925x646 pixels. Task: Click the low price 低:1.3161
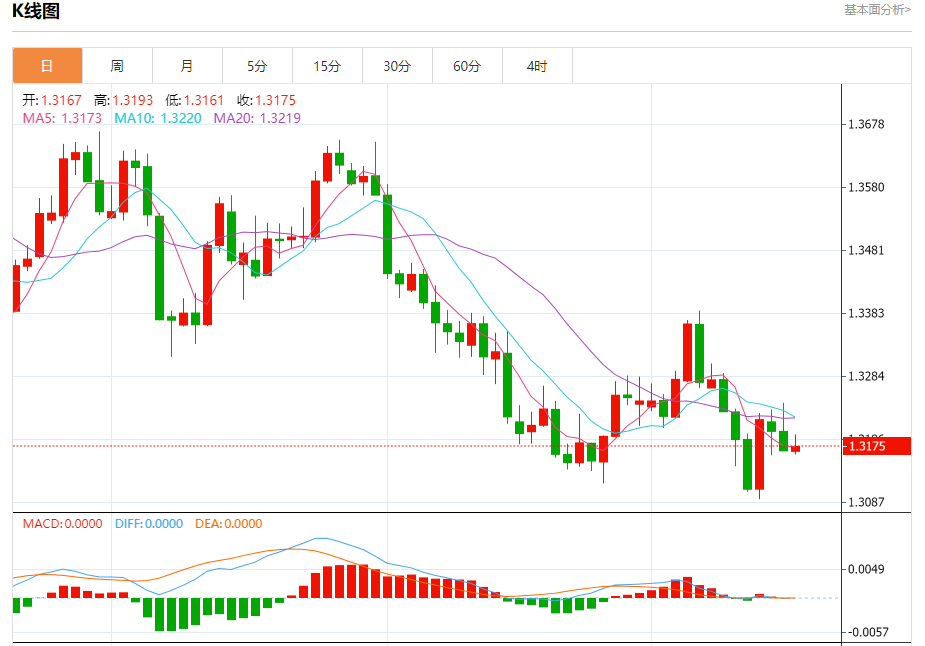click(195, 100)
